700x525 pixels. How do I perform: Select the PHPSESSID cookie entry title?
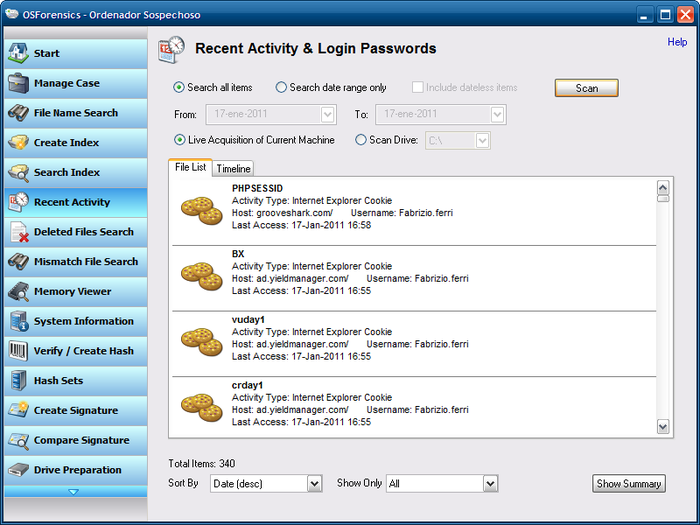click(257, 188)
